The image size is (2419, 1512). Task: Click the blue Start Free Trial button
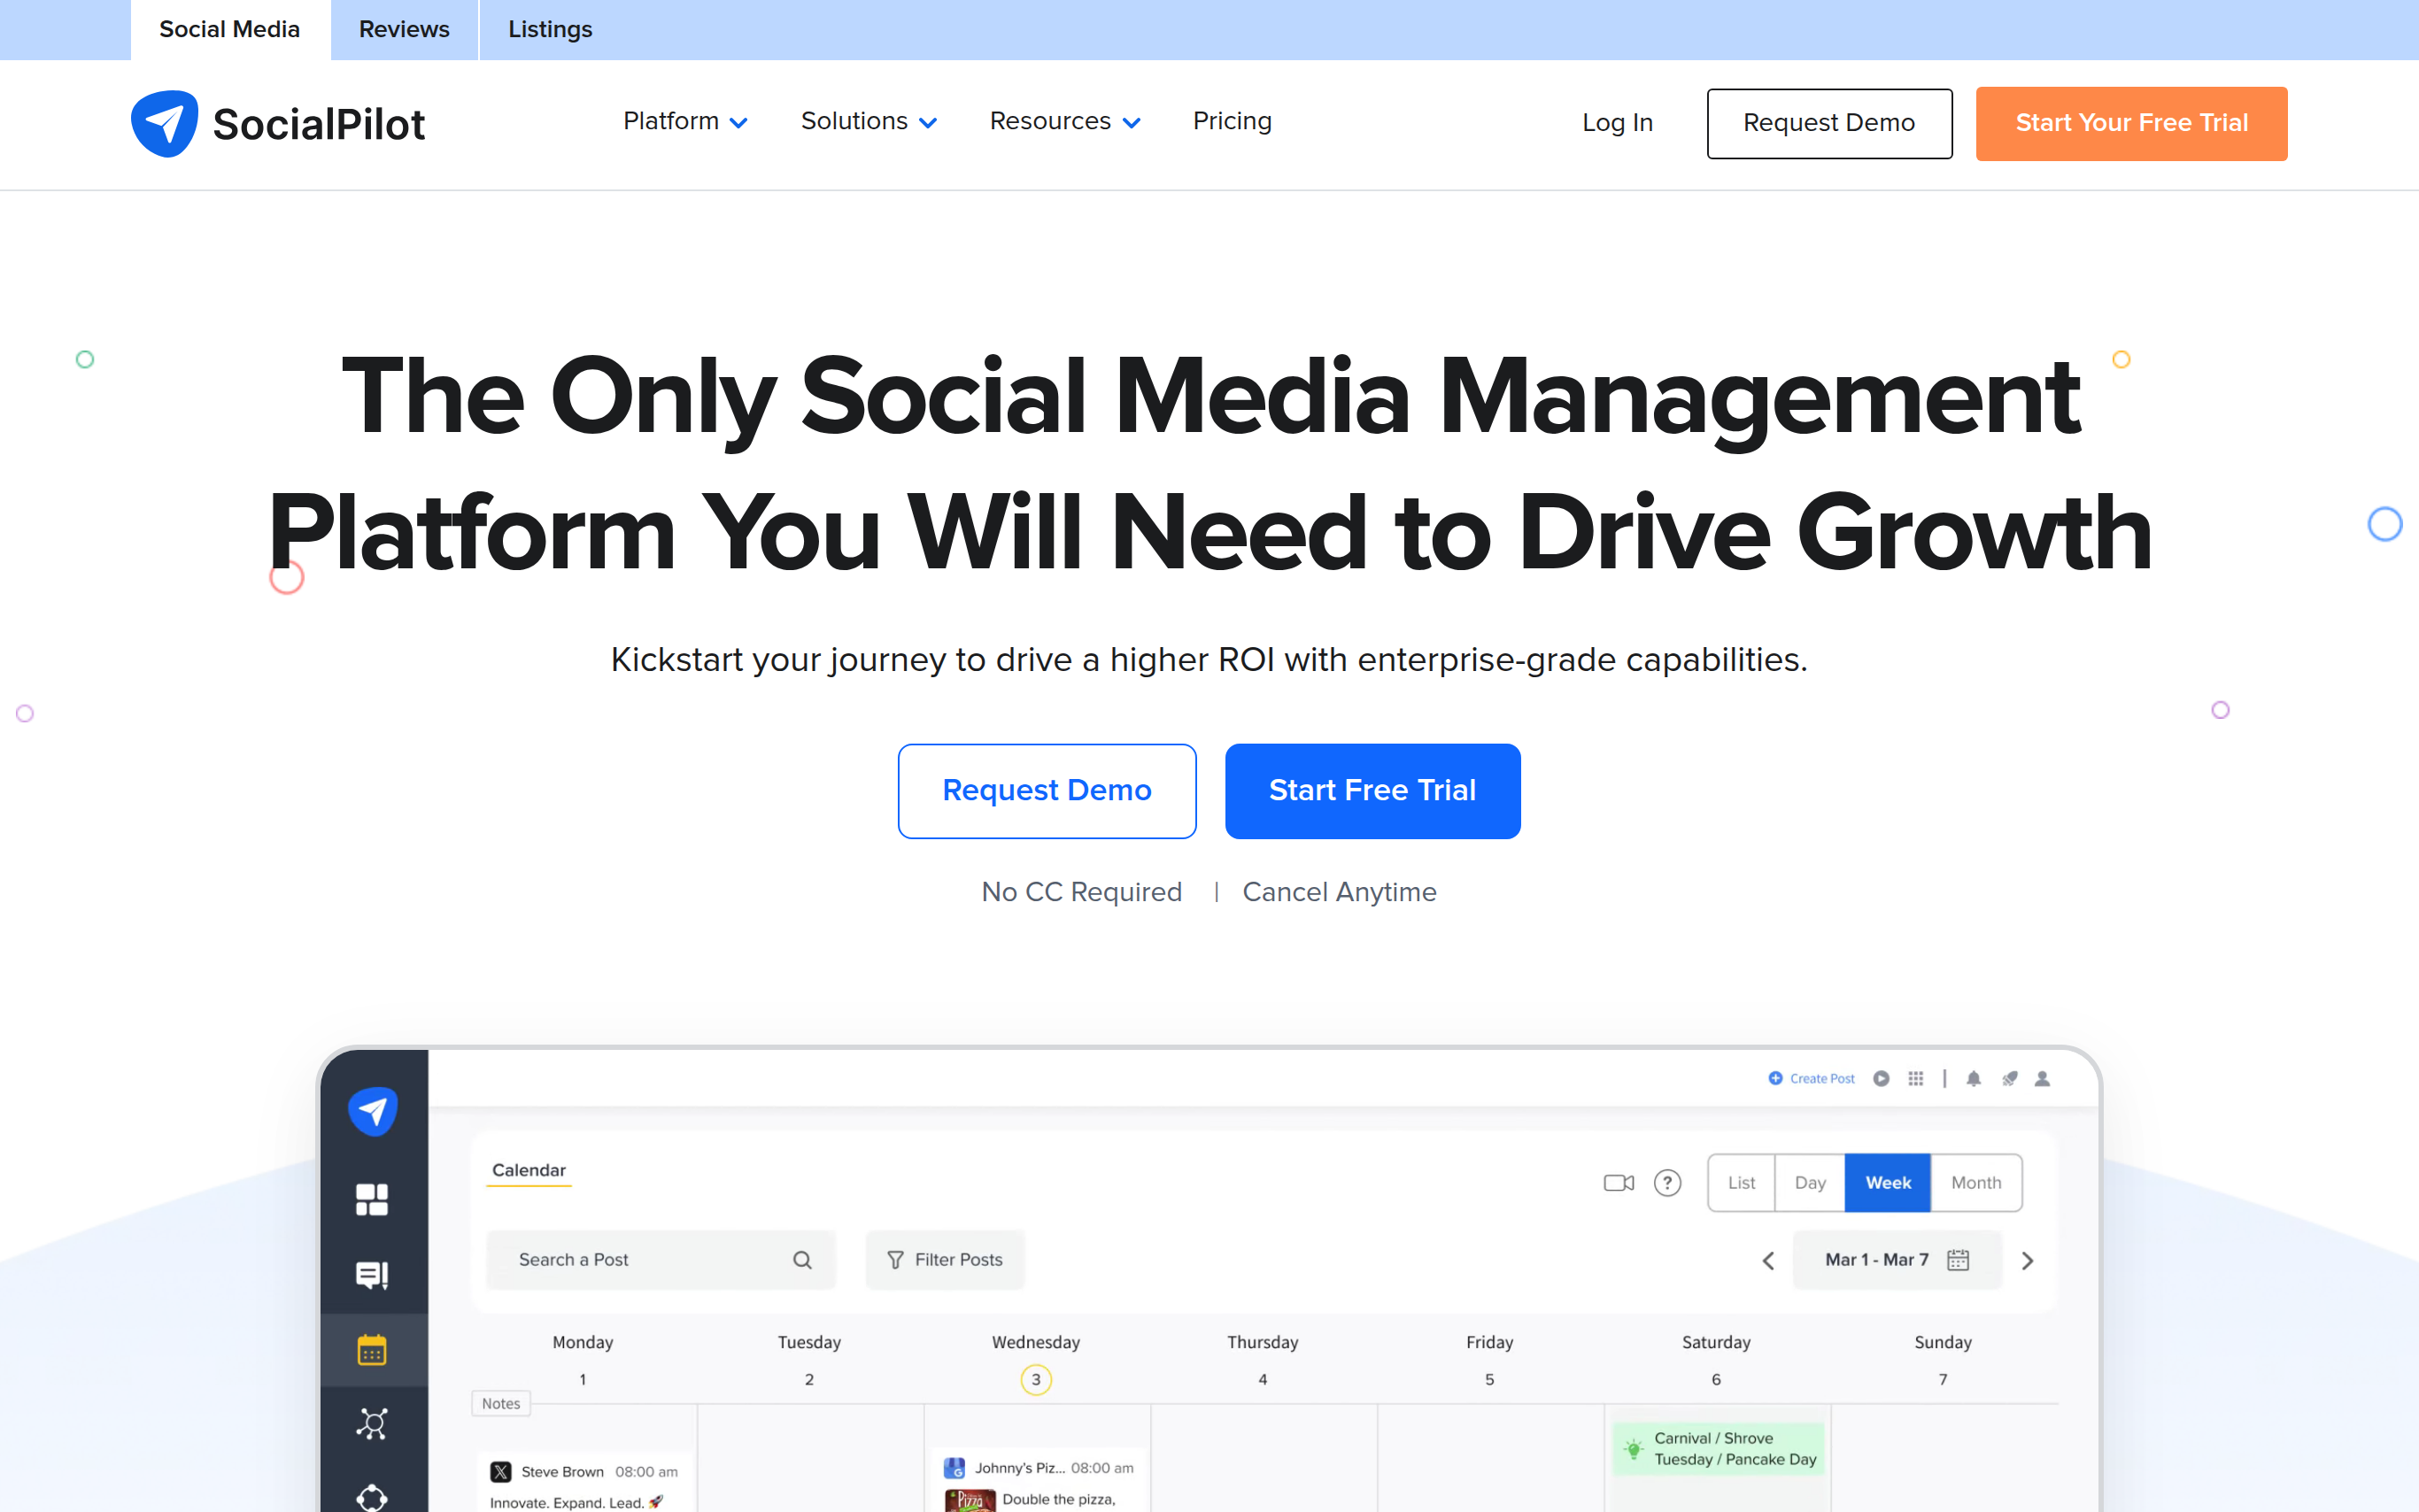coord(1372,790)
